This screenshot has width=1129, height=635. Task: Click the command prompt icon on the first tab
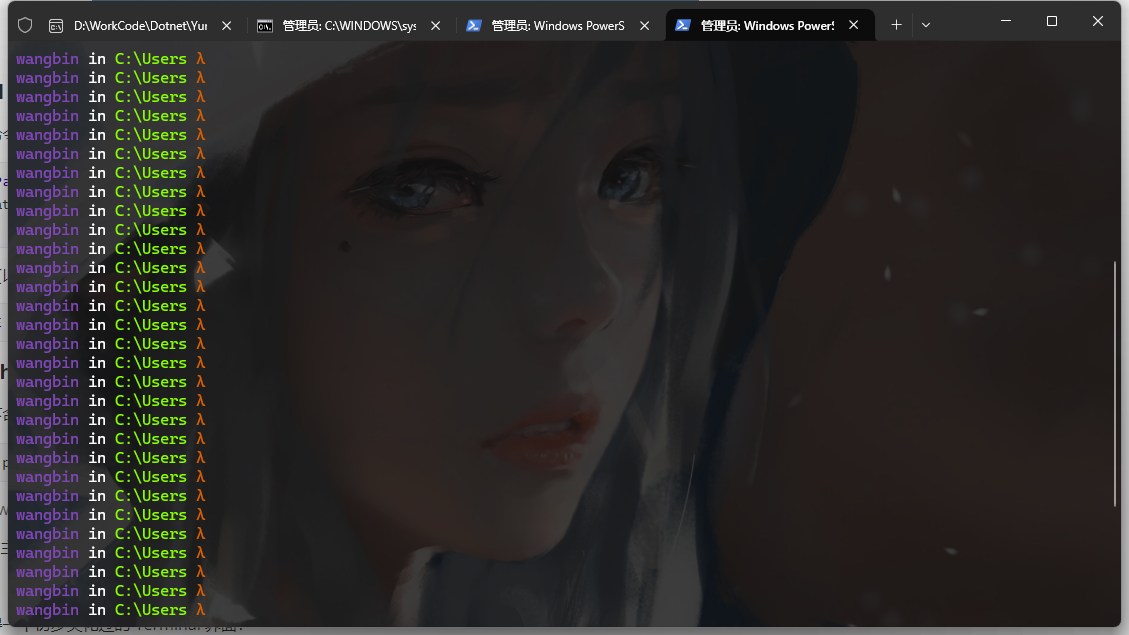pyautogui.click(x=56, y=26)
